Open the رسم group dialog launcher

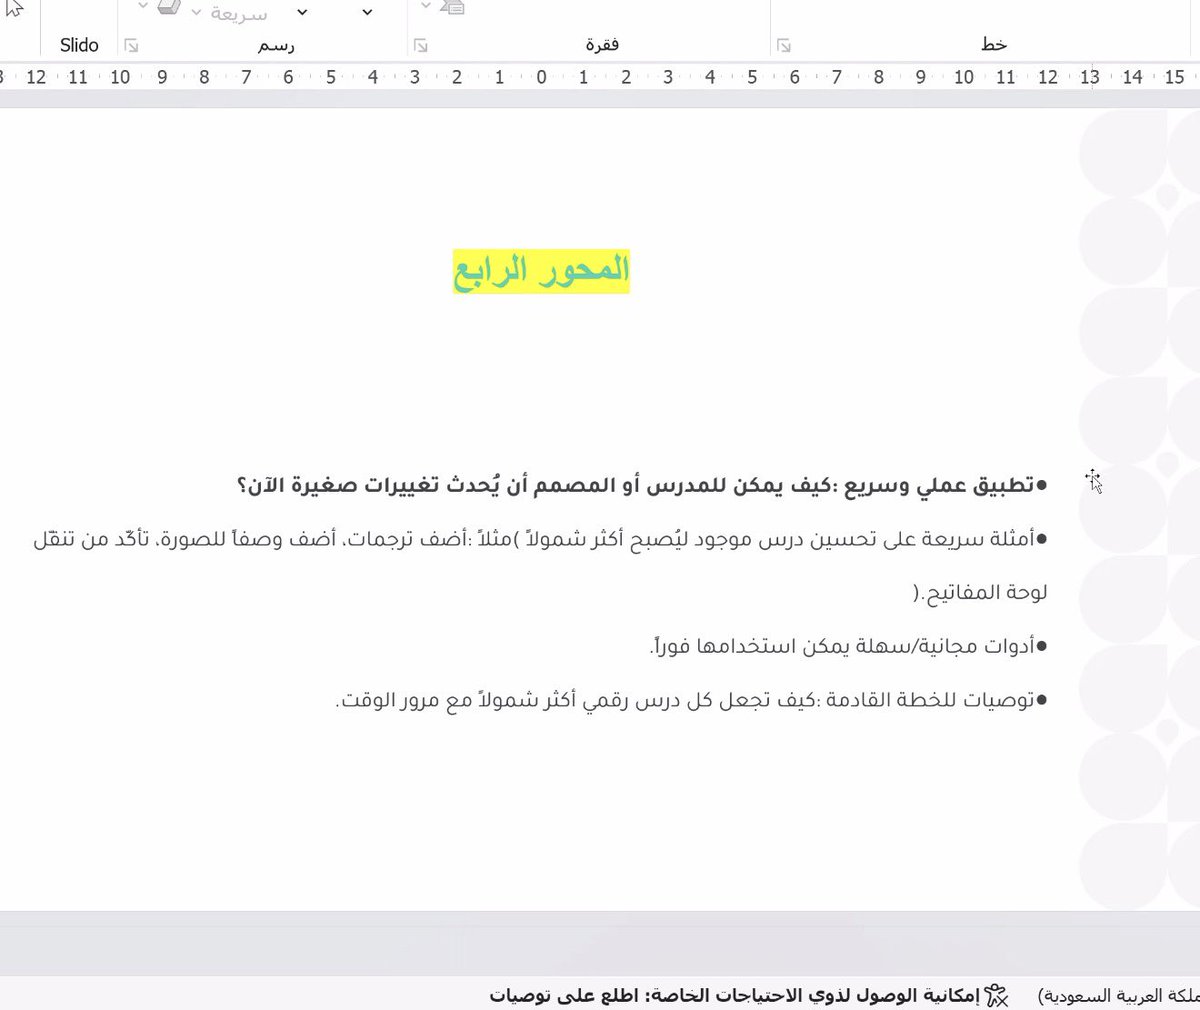click(x=131, y=45)
